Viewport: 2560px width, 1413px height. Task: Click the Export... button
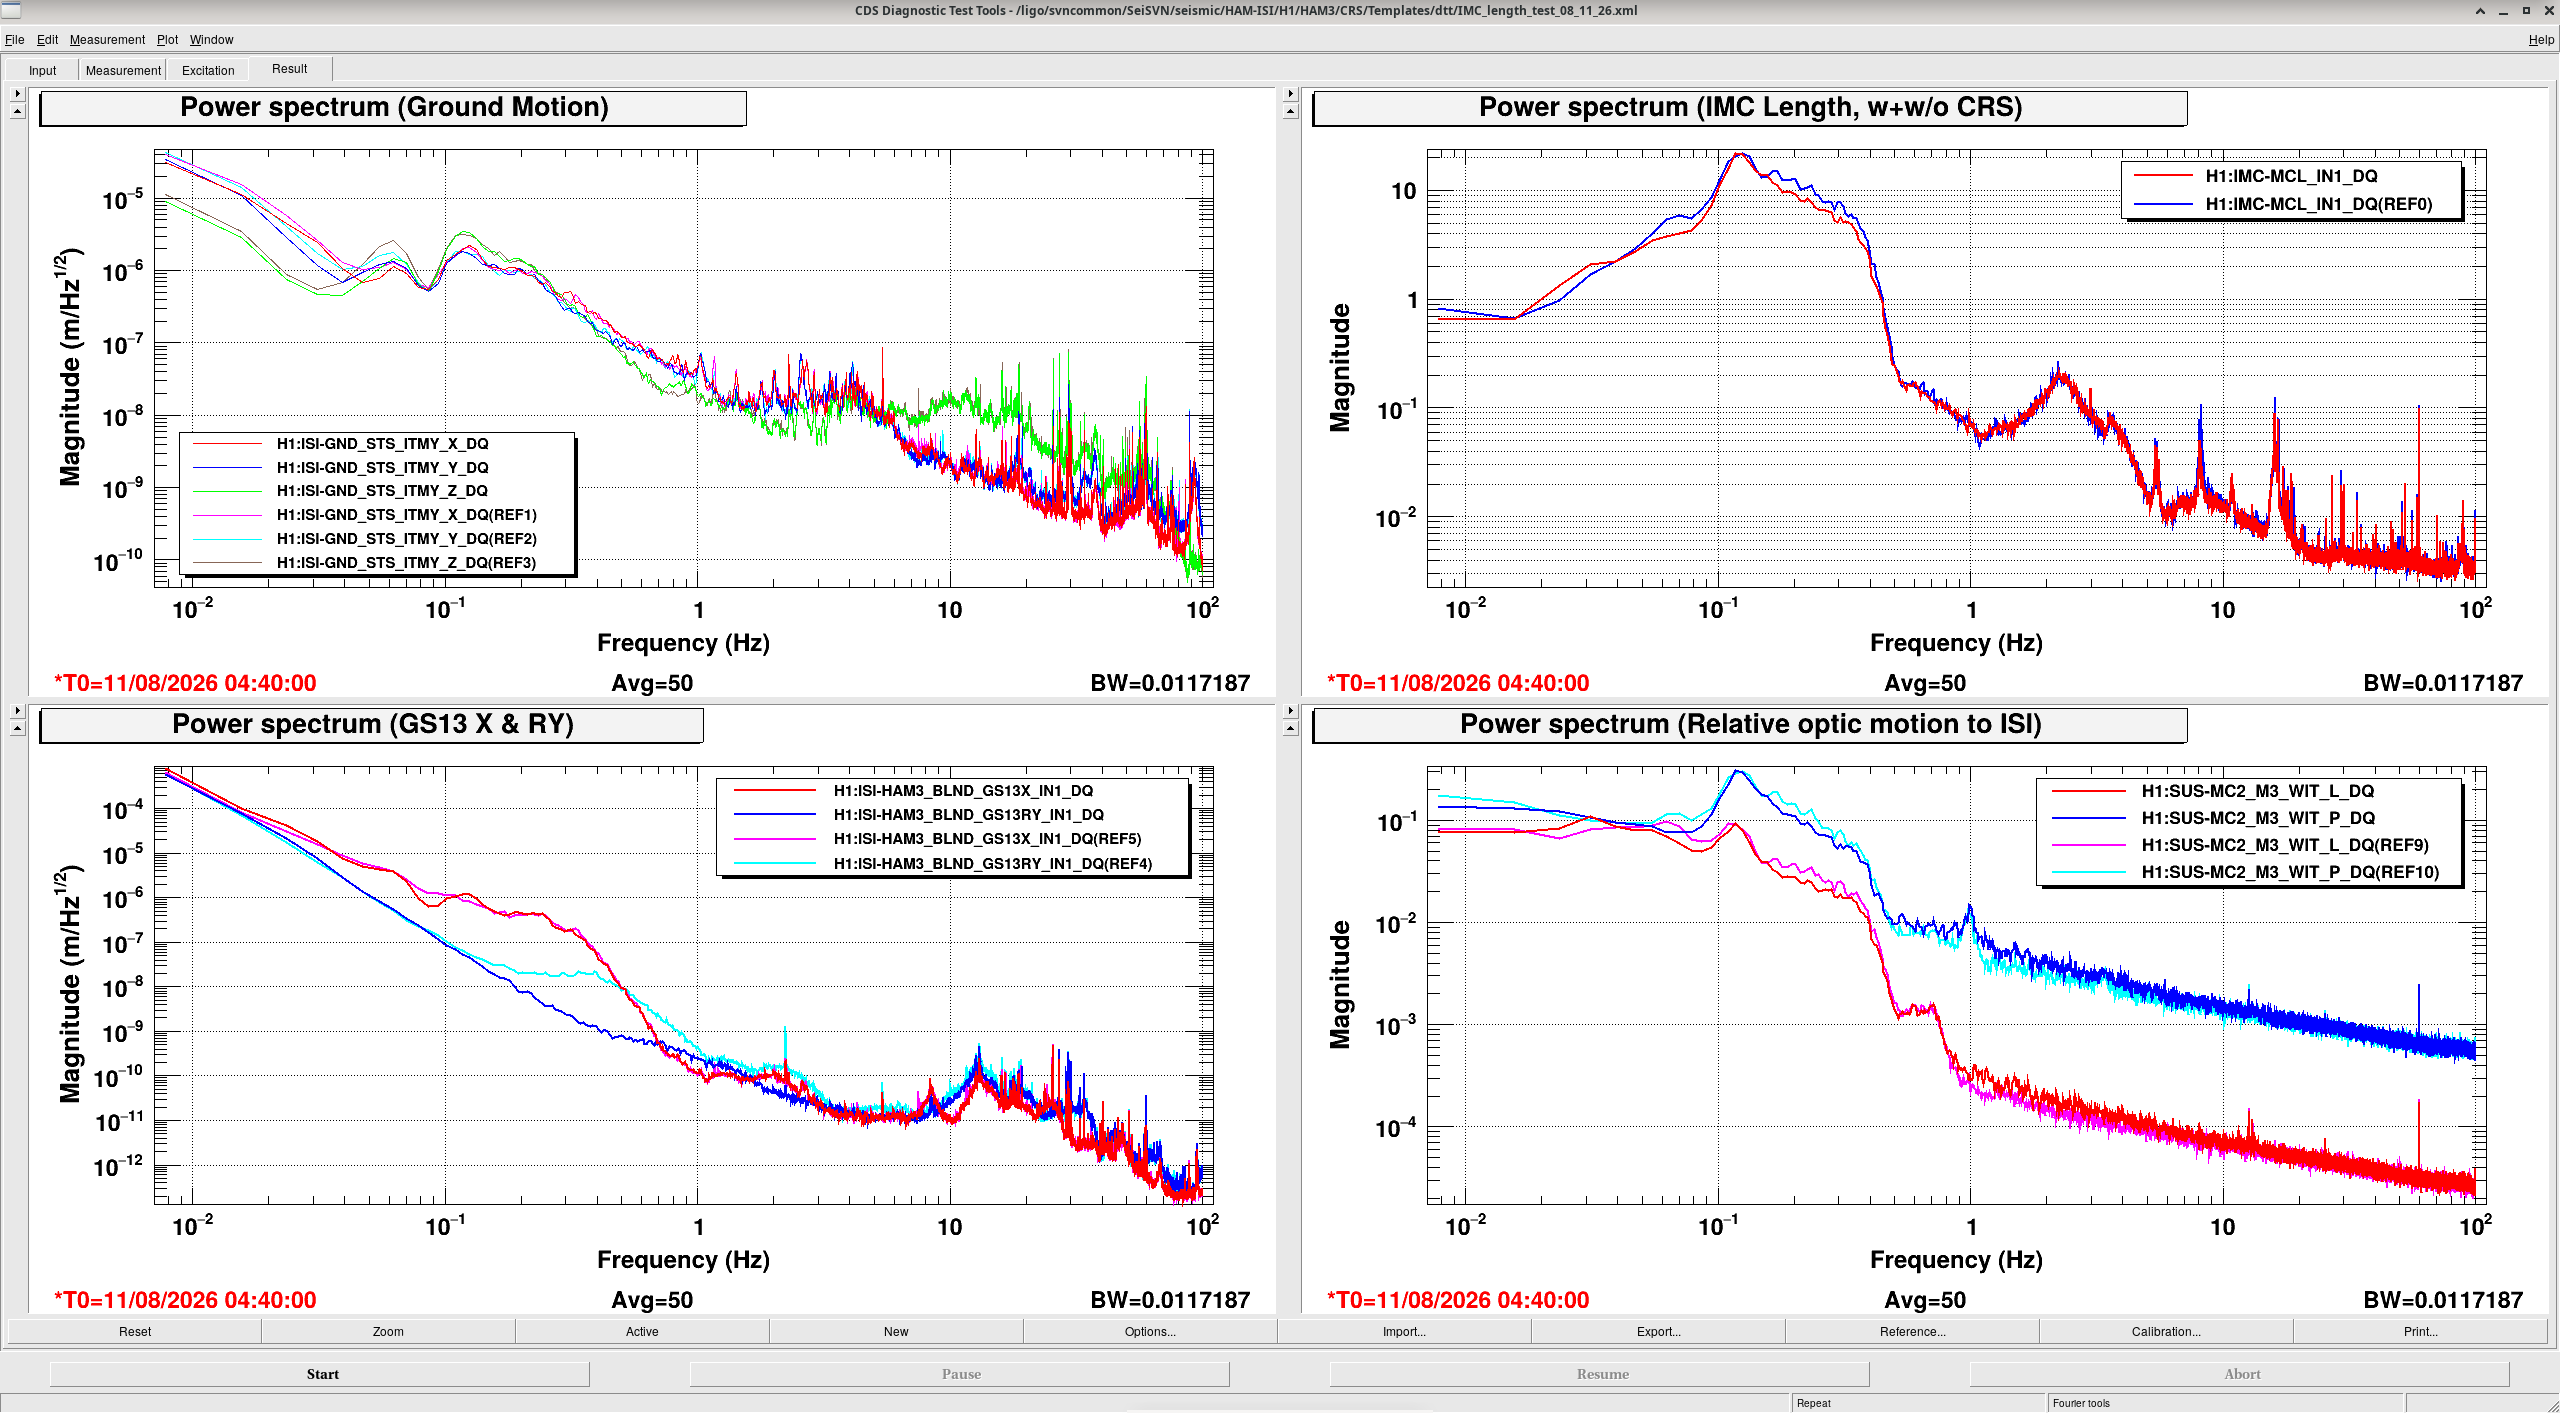point(1658,1331)
